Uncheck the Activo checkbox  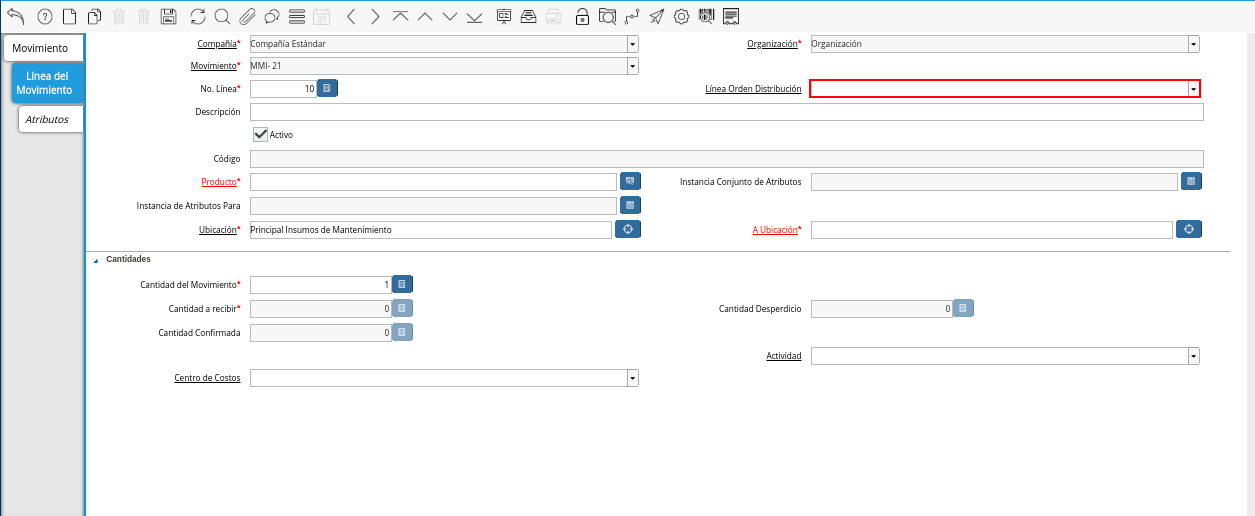pos(261,134)
